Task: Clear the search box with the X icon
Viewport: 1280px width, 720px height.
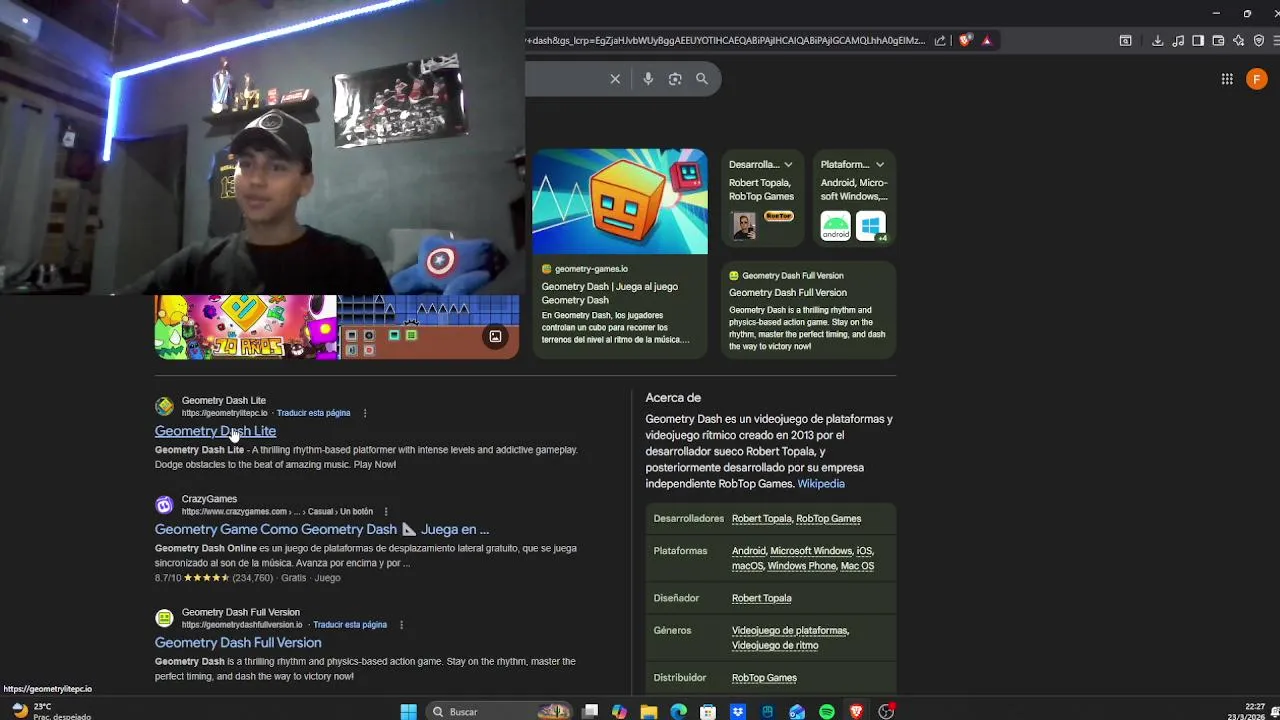Action: pos(615,79)
